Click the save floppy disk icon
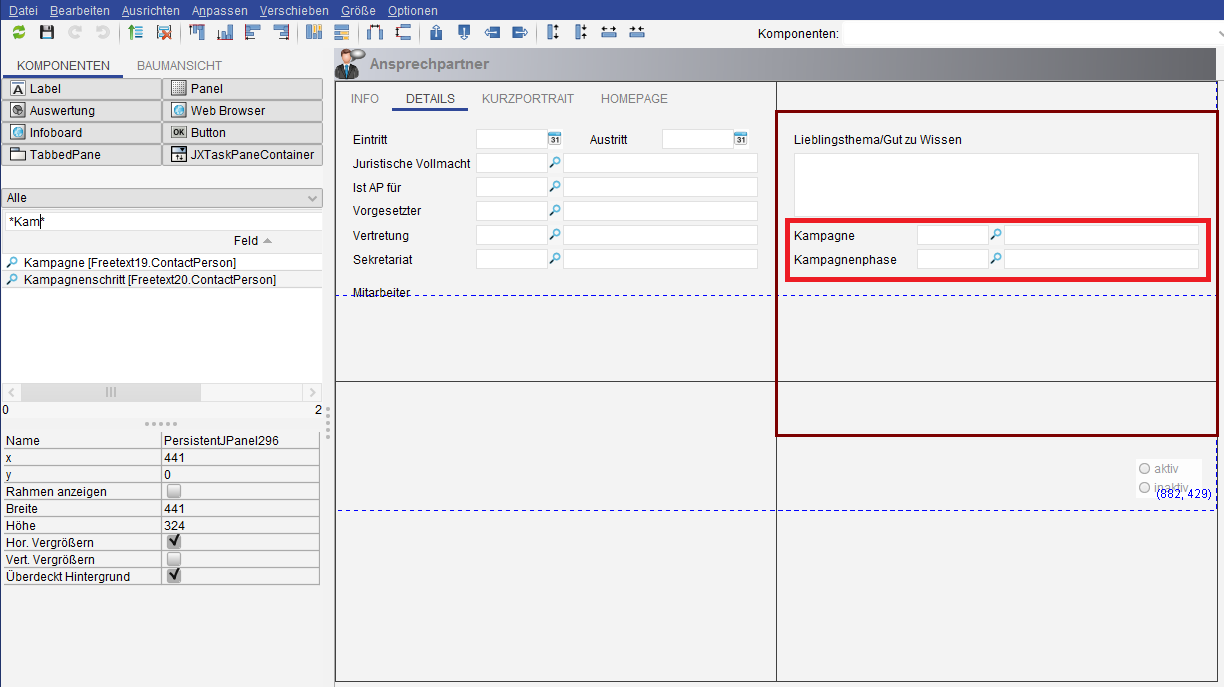1224x687 pixels. point(47,33)
